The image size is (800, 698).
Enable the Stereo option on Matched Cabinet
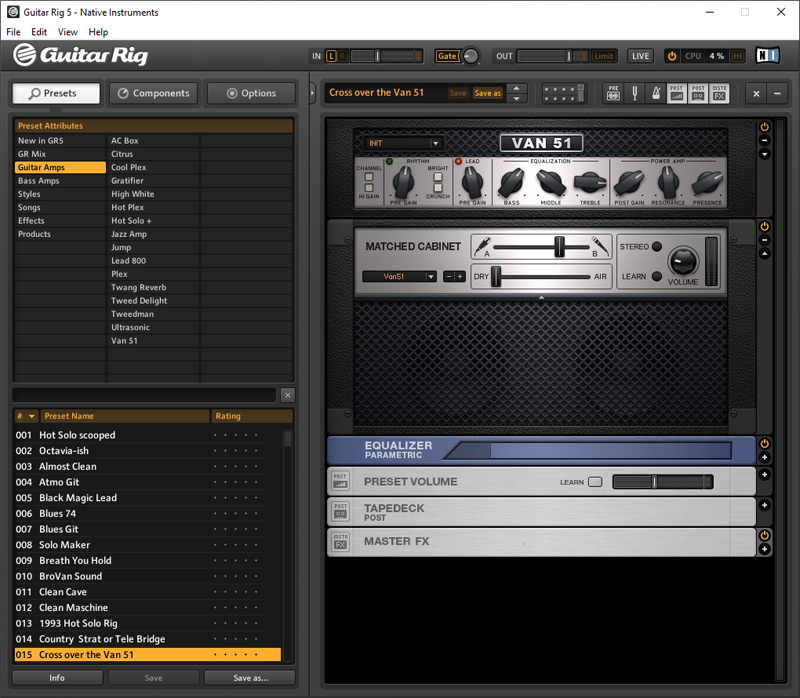pyautogui.click(x=657, y=246)
